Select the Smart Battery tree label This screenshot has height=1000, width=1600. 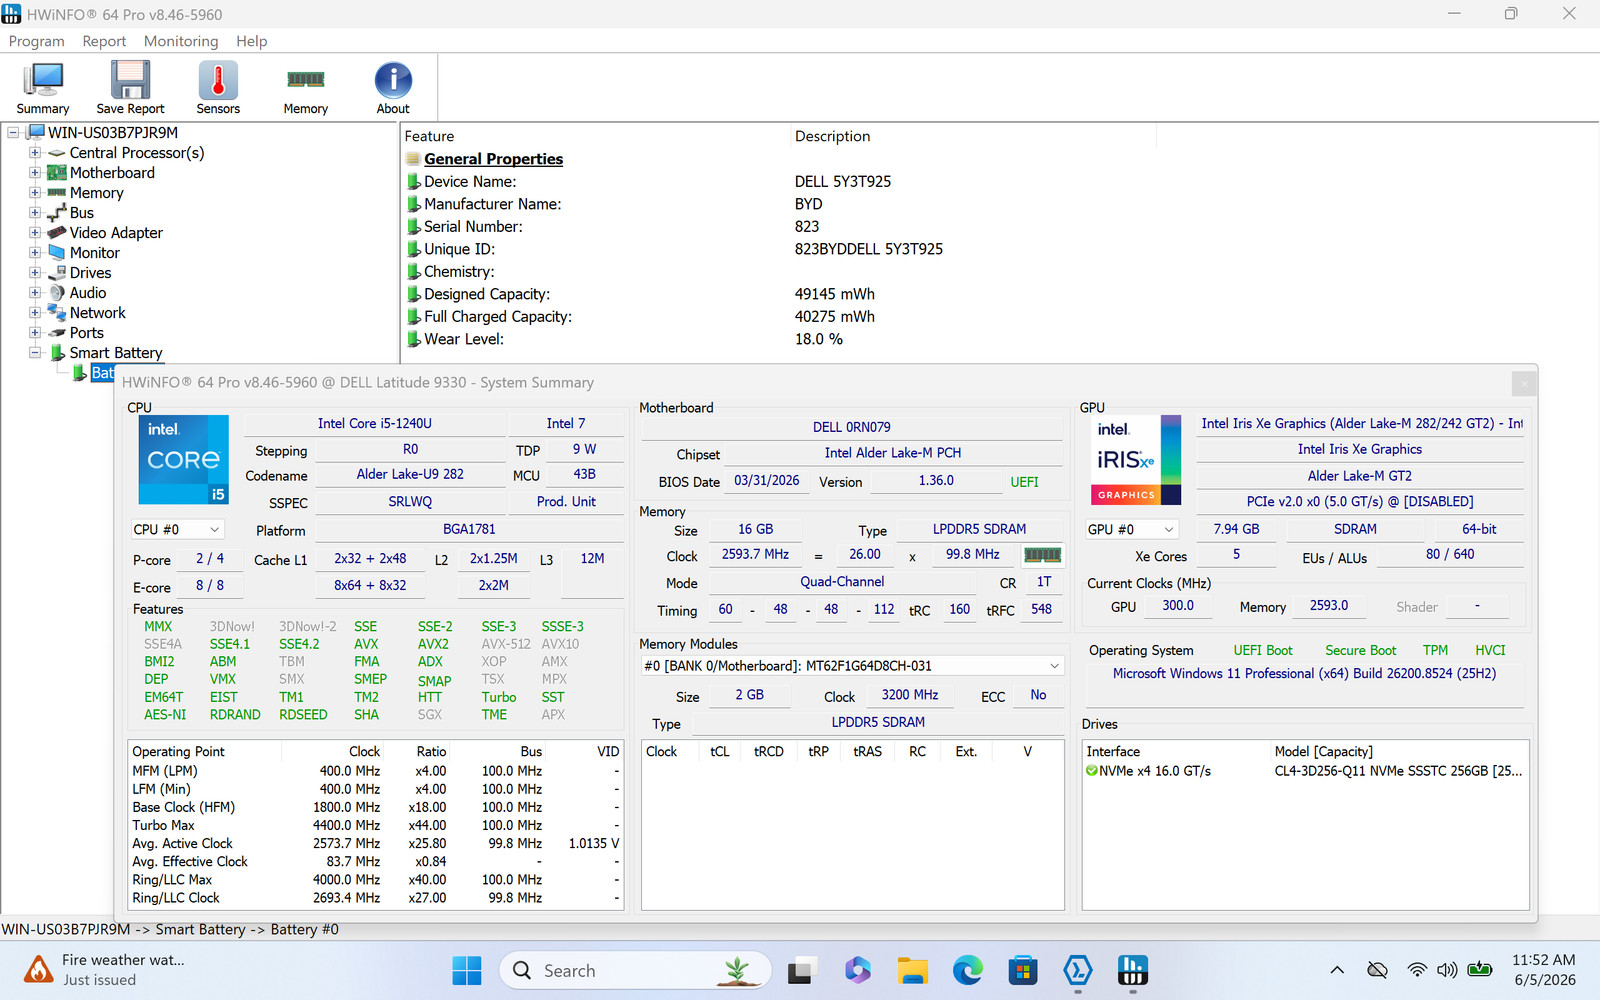click(x=116, y=353)
